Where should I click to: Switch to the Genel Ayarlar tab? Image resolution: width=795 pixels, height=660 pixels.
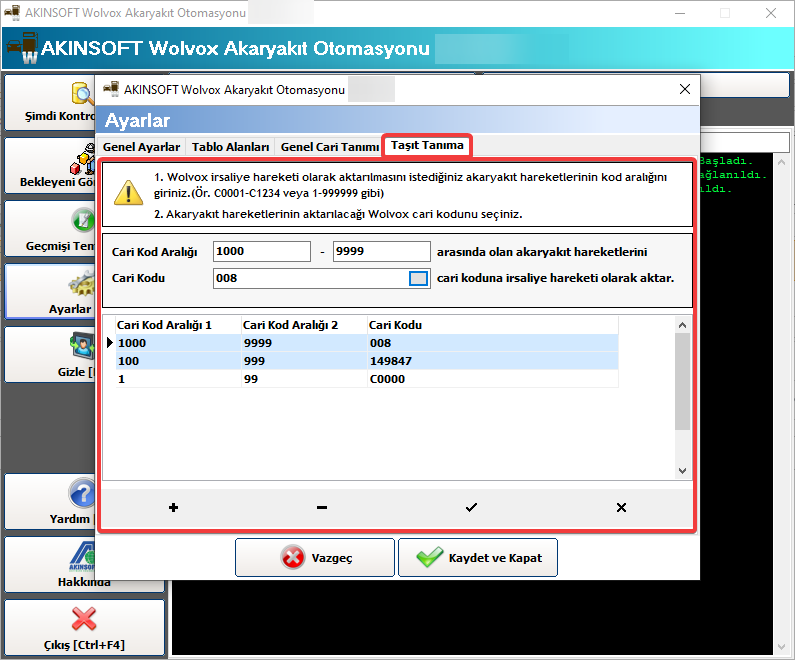(x=141, y=147)
